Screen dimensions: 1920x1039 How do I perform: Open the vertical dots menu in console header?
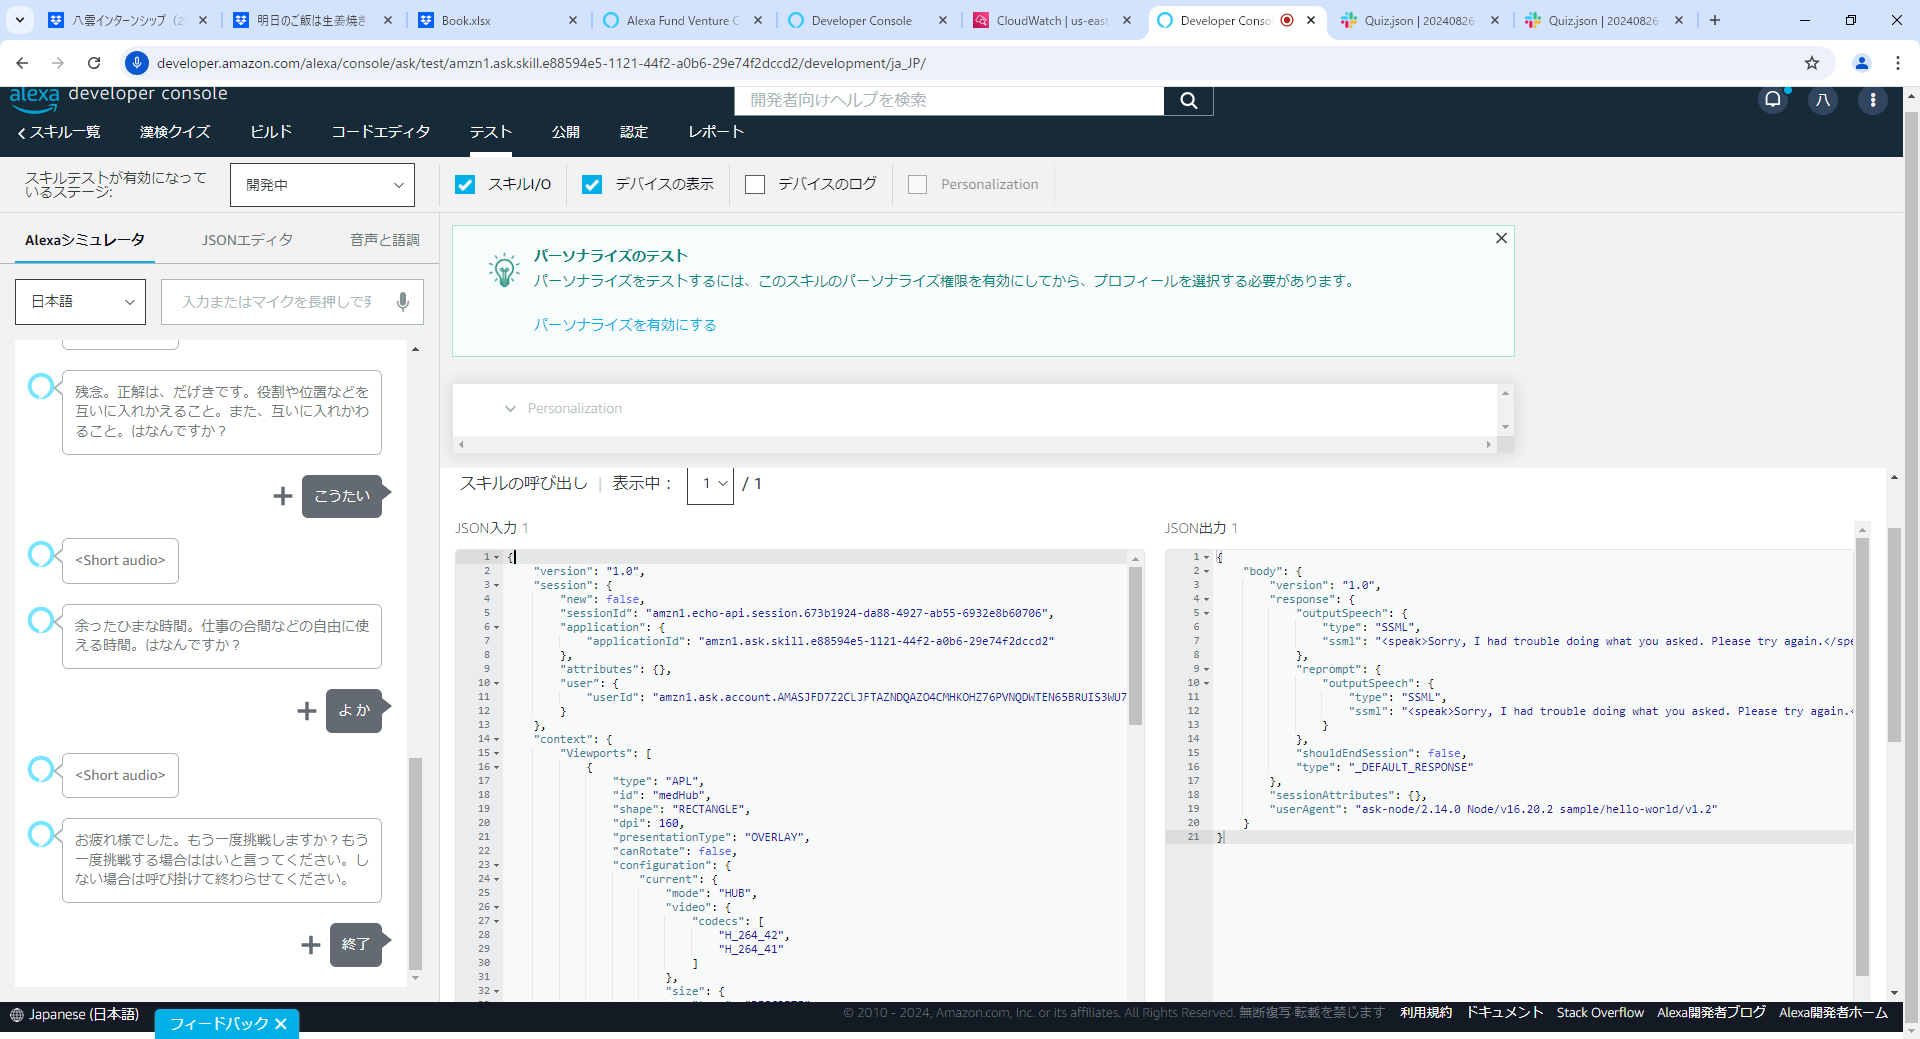click(x=1873, y=100)
